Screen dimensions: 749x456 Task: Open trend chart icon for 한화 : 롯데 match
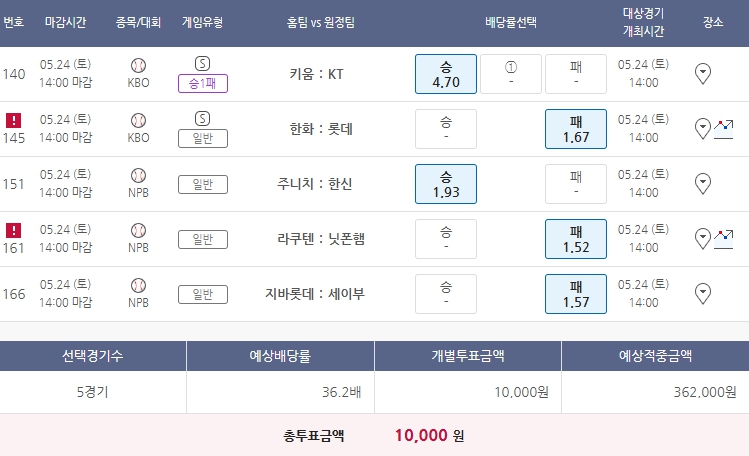[x=724, y=128]
